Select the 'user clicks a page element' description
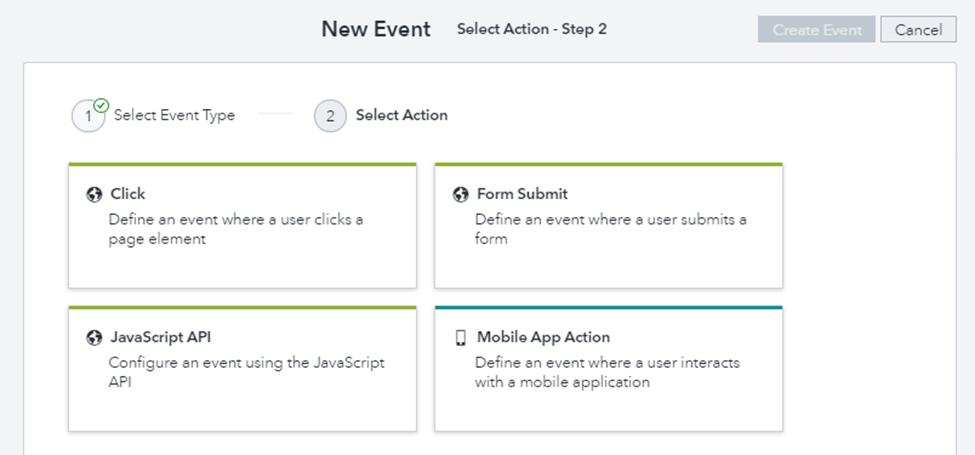This screenshot has width=975, height=455. pos(236,229)
